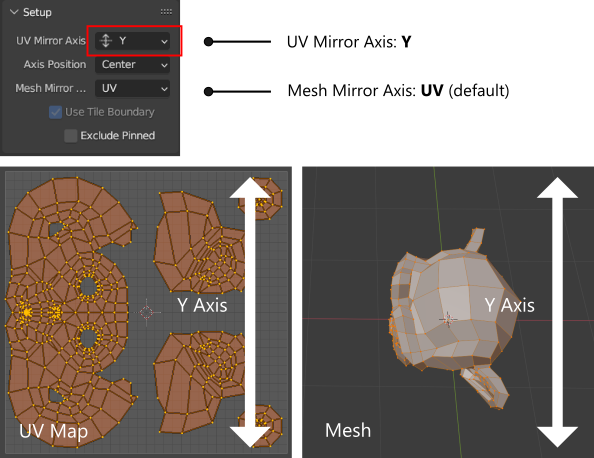Enable the Exclude Pinned checkbox
The image size is (594, 458).
pos(71,136)
